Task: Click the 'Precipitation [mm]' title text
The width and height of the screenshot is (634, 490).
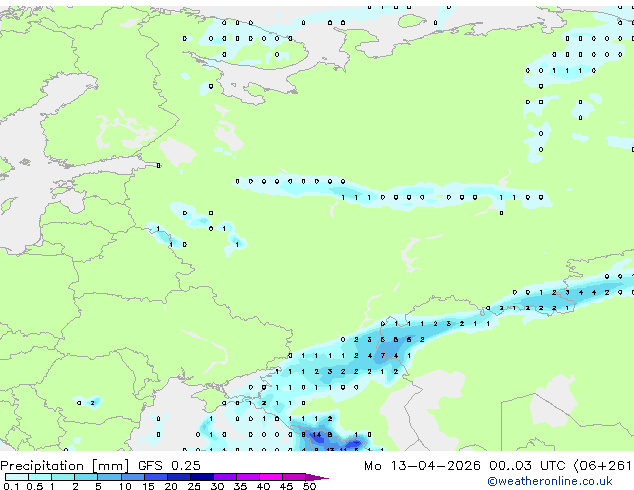Action: tap(65, 466)
